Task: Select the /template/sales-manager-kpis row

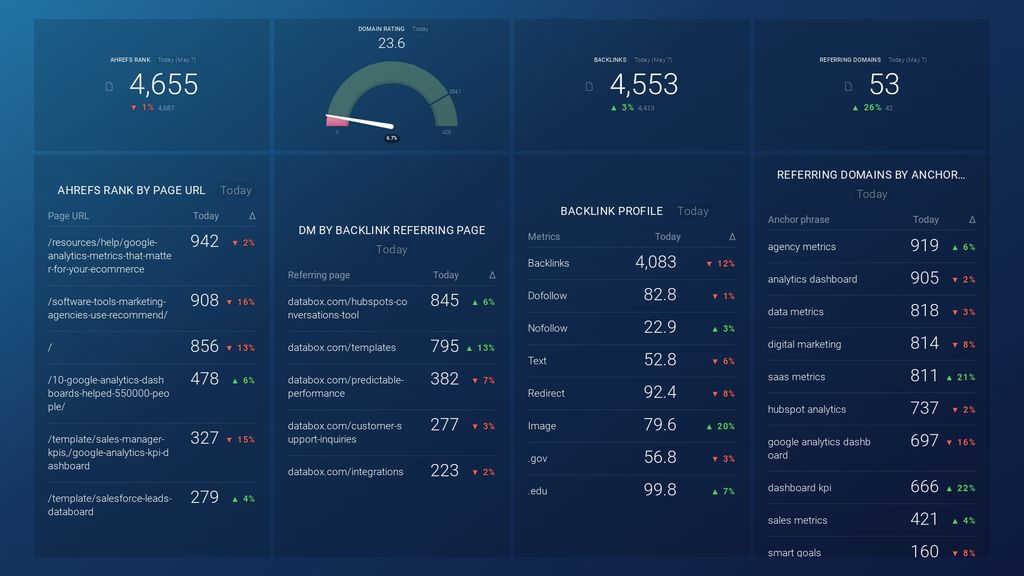Action: [152, 452]
